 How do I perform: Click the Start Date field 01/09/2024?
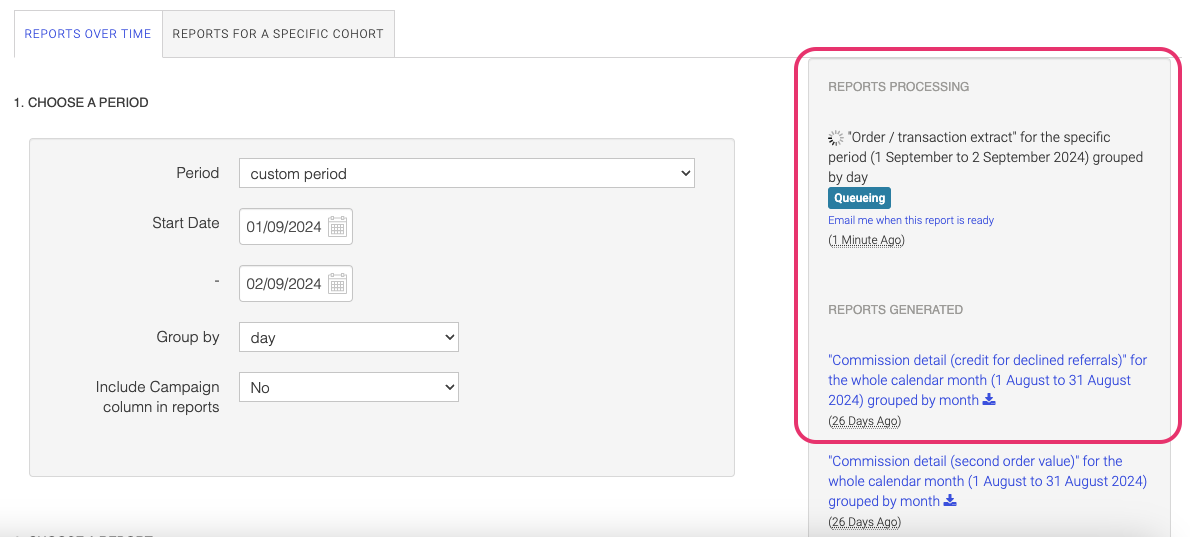click(296, 227)
